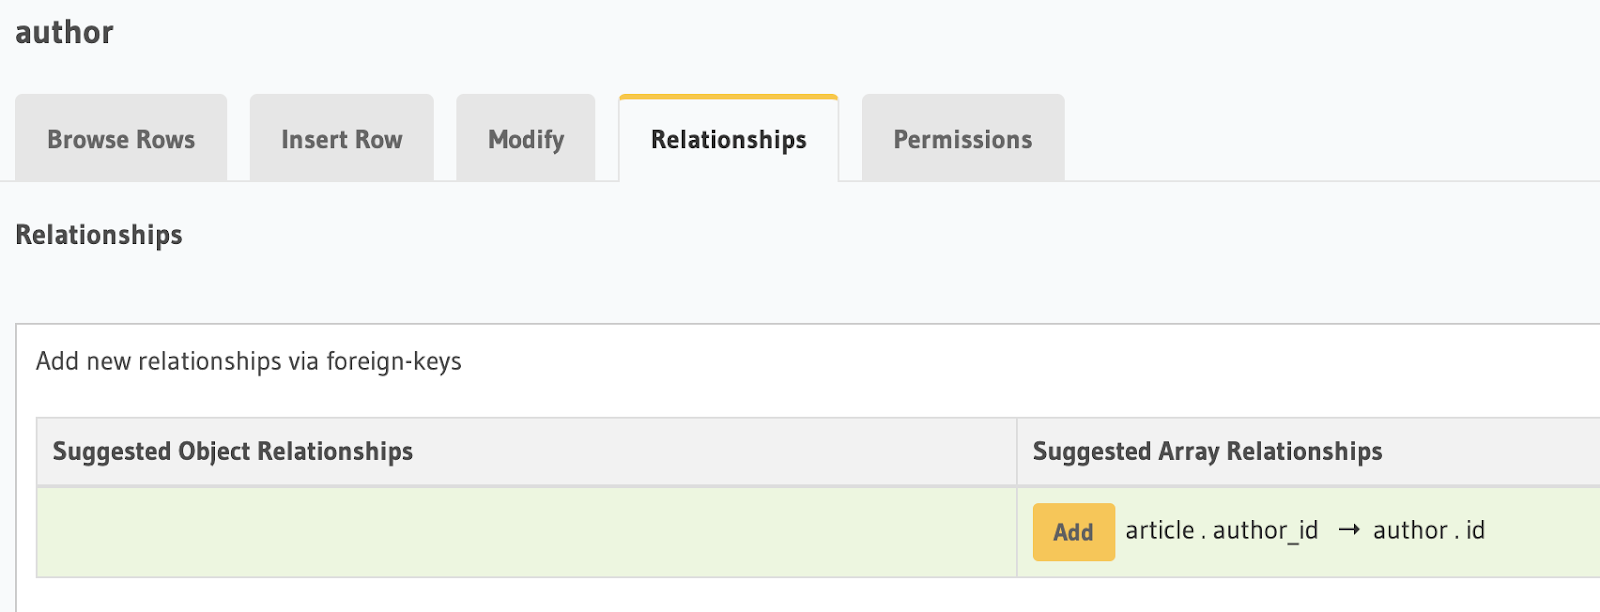This screenshot has height=612, width=1600.
Task: Select the Modify tab
Action: pos(525,139)
